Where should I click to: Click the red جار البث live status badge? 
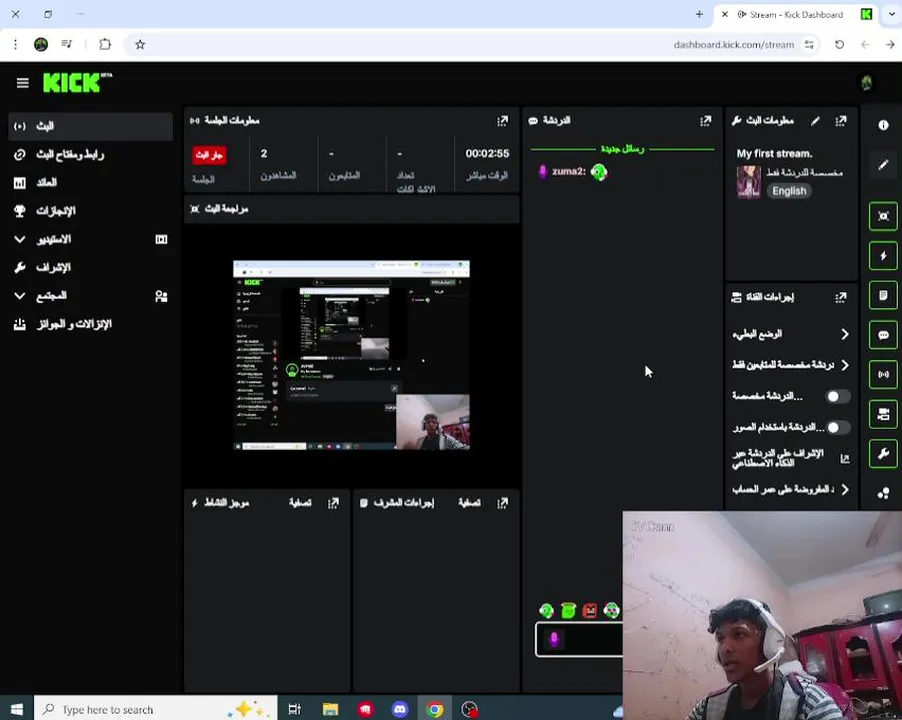(x=209, y=155)
